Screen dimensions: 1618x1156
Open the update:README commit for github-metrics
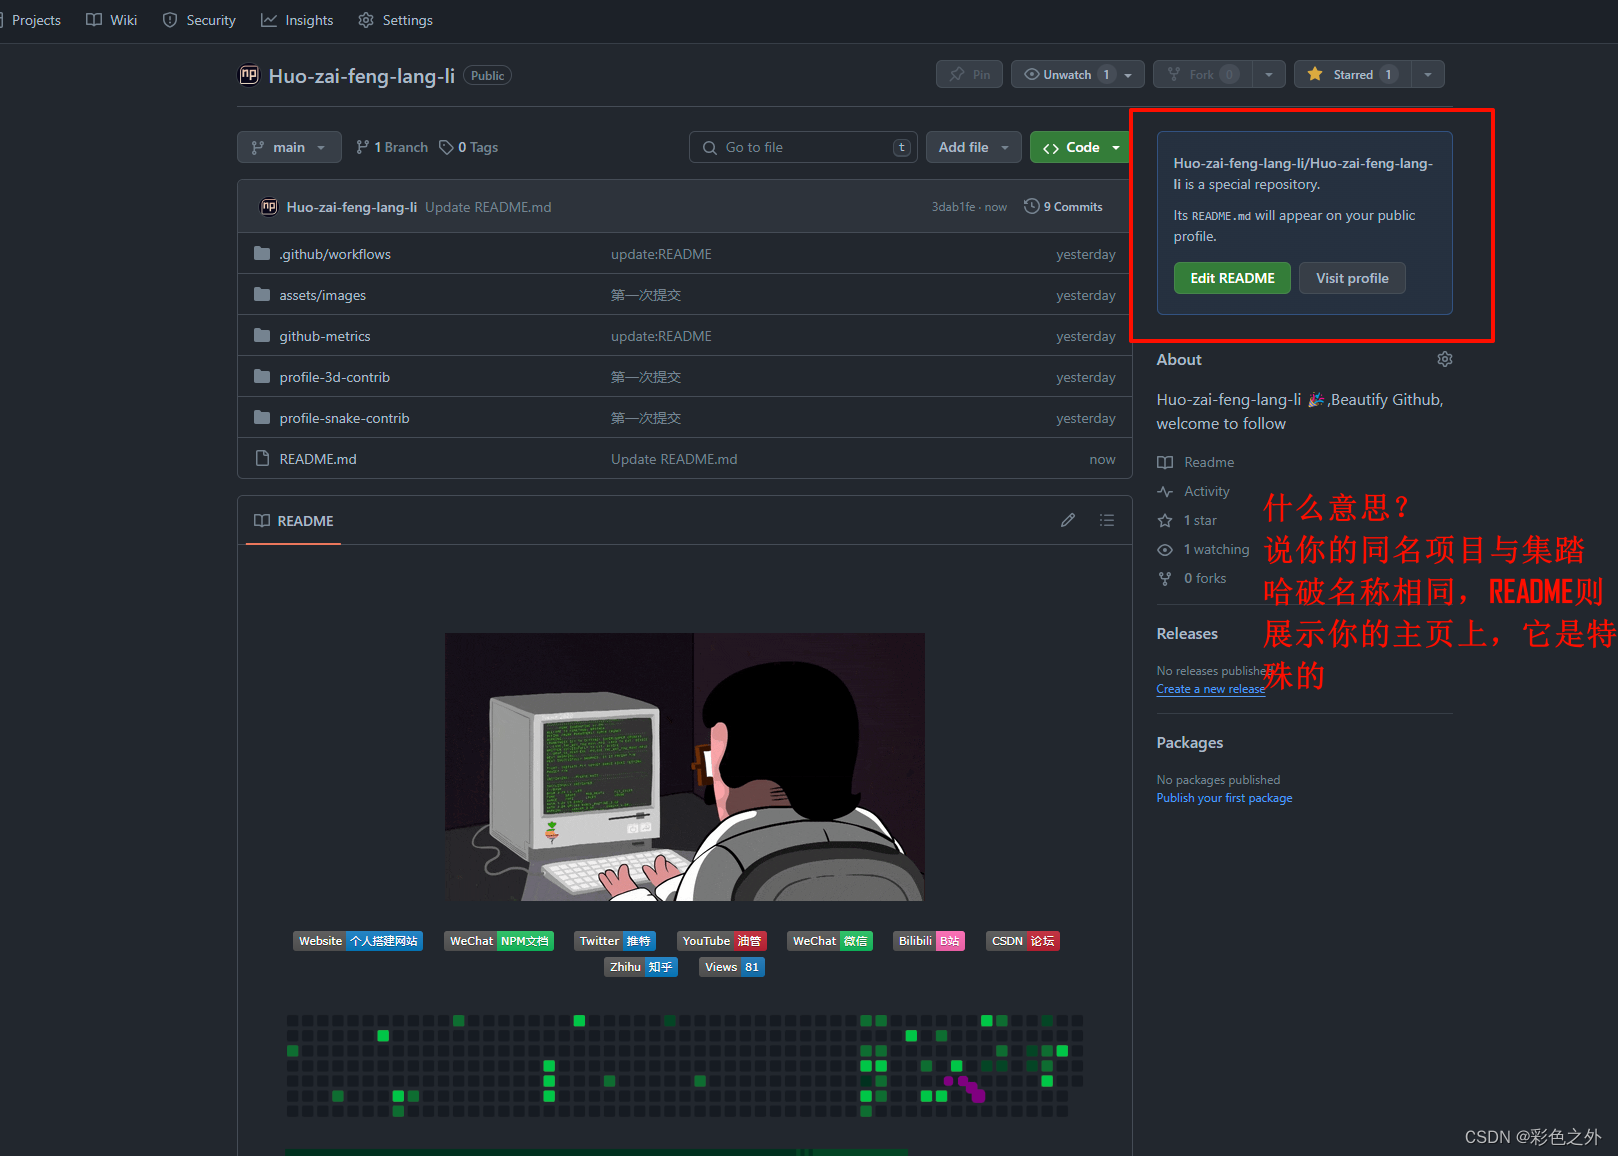661,336
